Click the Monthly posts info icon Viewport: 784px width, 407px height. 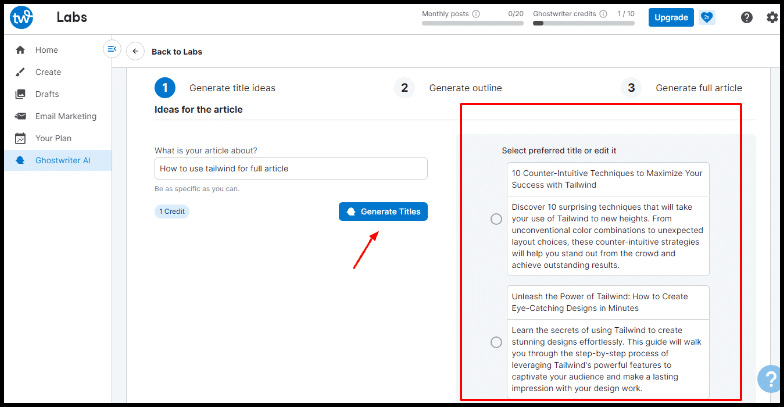point(476,14)
